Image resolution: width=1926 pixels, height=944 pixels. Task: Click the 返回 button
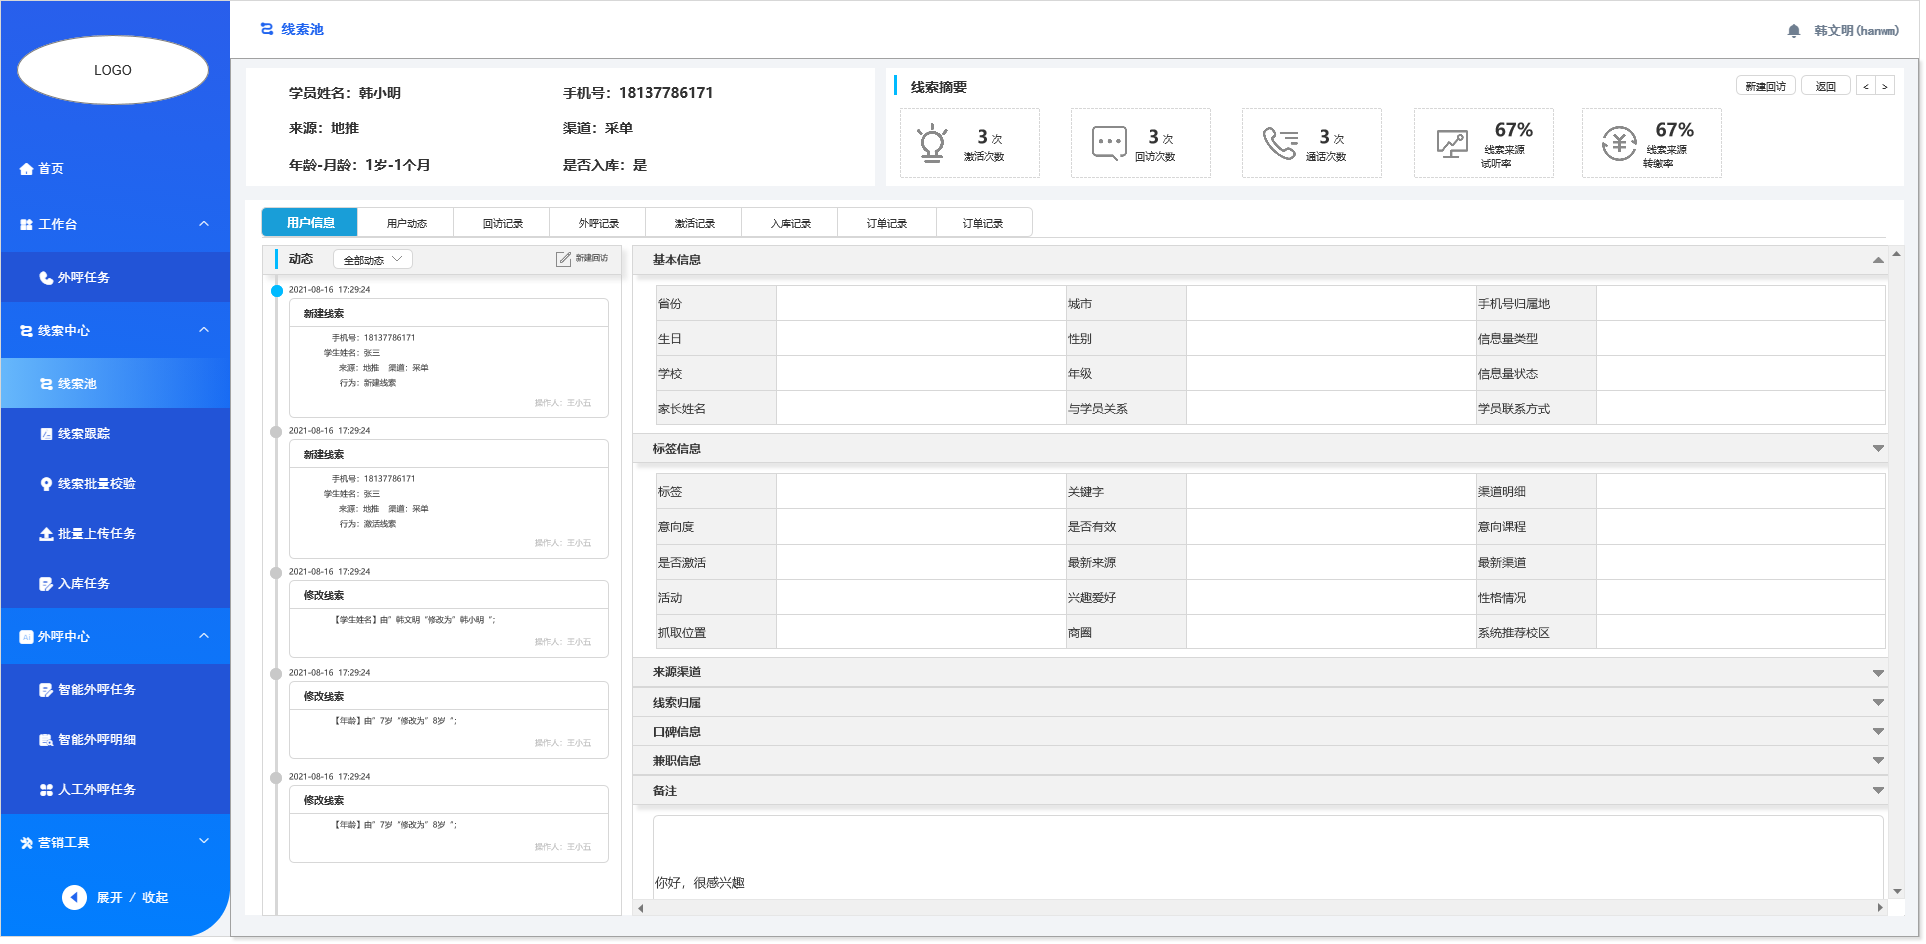click(1826, 87)
